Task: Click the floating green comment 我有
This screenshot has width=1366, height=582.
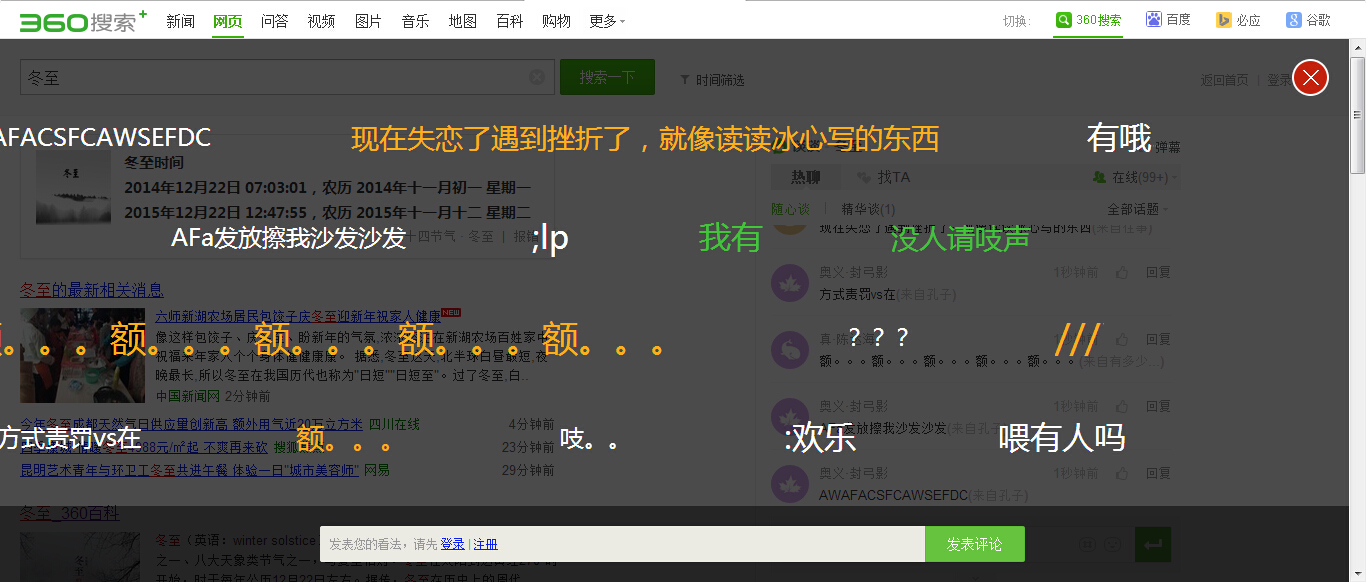Action: [x=730, y=238]
